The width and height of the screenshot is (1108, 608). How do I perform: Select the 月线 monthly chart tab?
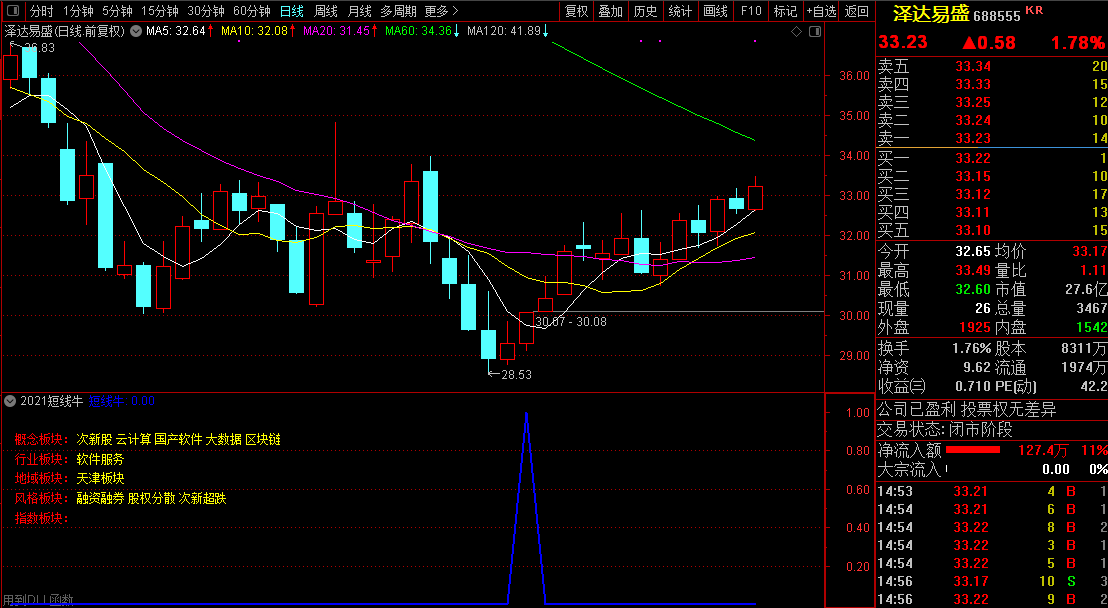[360, 11]
